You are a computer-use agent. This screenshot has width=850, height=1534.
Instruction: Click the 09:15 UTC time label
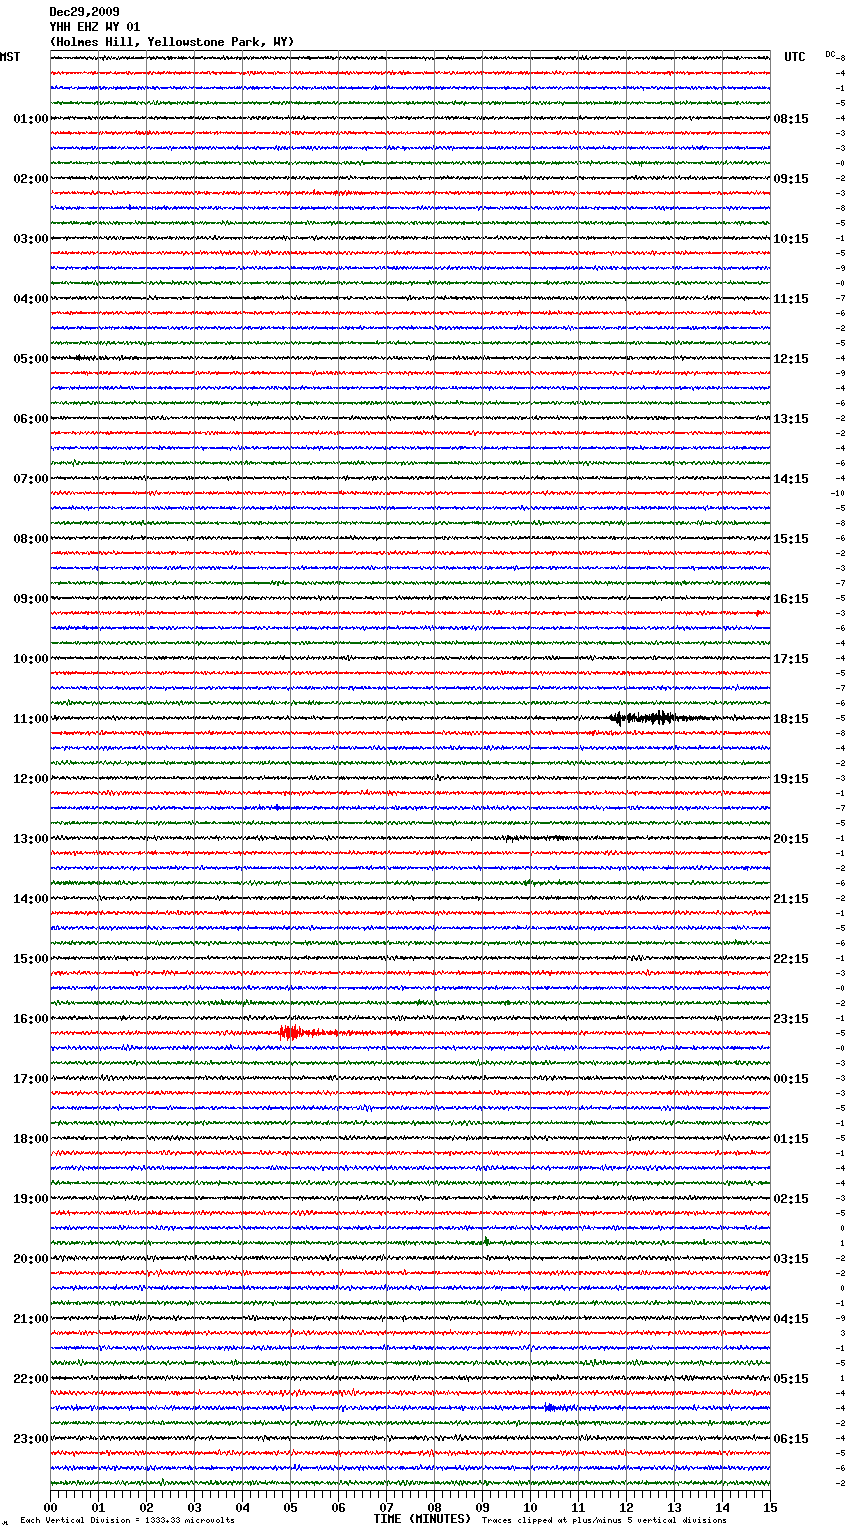pyautogui.click(x=791, y=179)
